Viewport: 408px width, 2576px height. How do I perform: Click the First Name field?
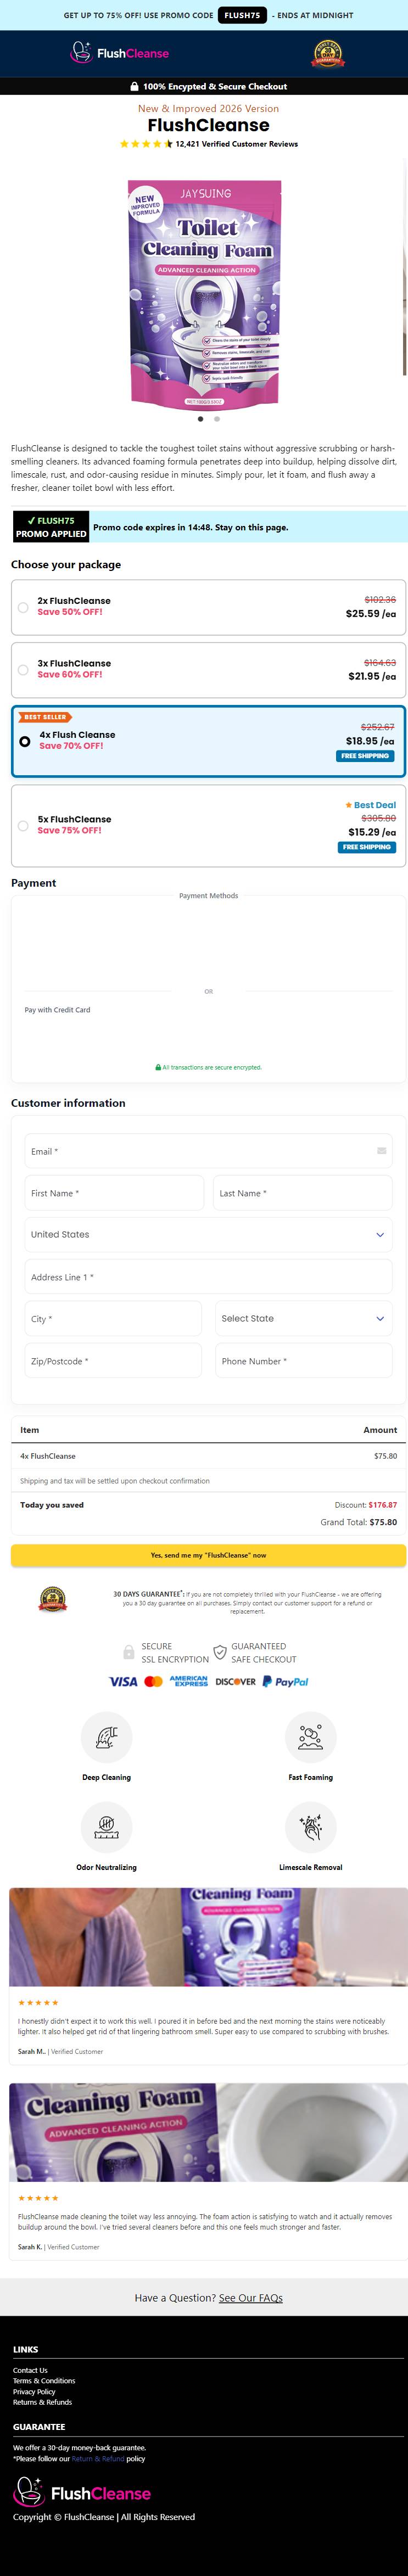click(x=114, y=1193)
